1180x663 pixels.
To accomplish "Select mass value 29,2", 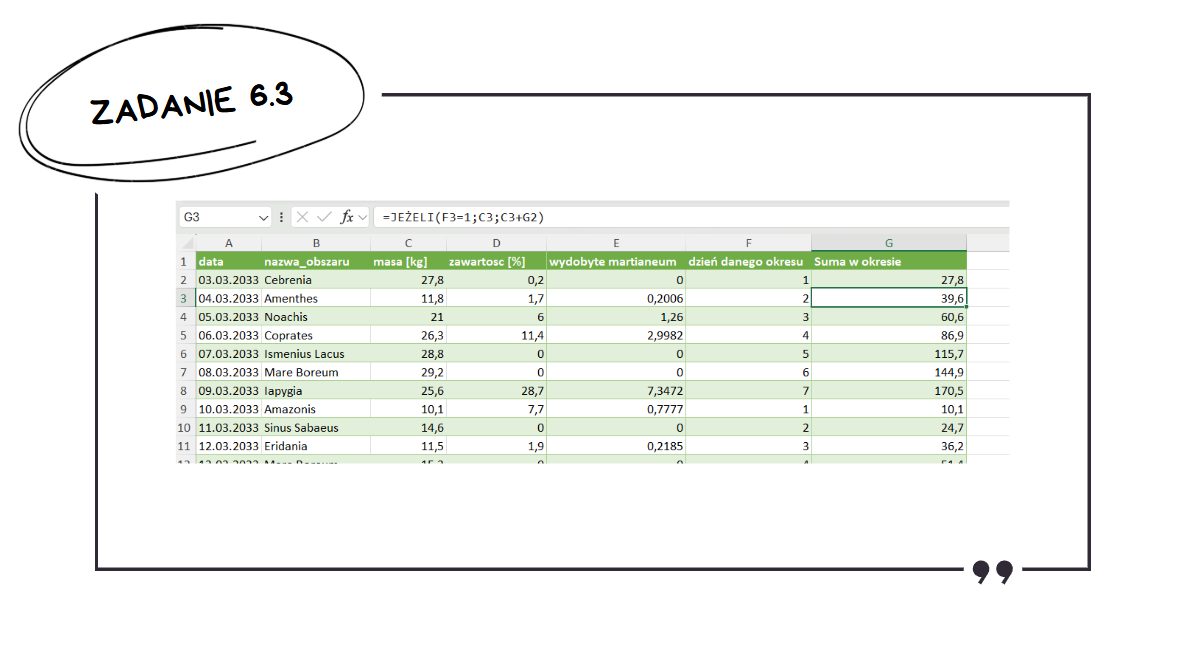I will pos(408,373).
